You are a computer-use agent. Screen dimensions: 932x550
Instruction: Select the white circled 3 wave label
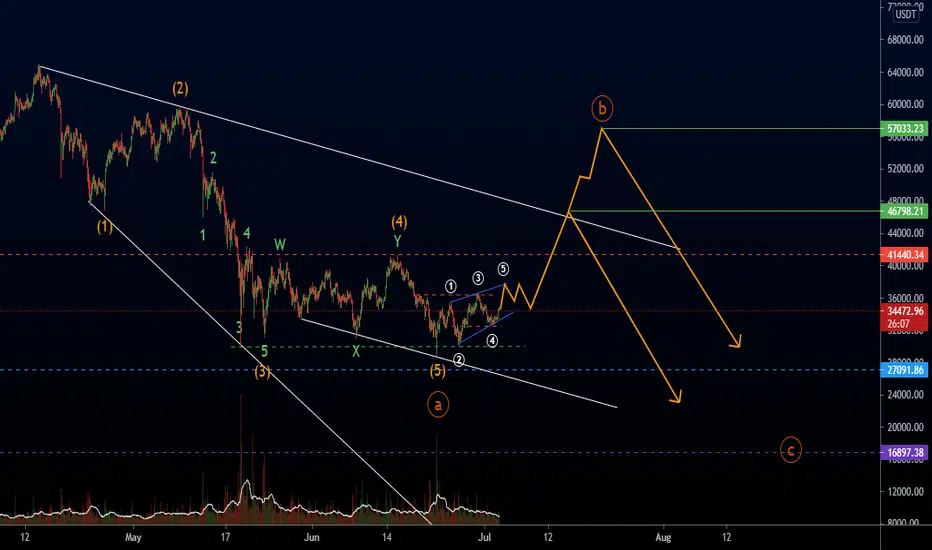tap(478, 278)
